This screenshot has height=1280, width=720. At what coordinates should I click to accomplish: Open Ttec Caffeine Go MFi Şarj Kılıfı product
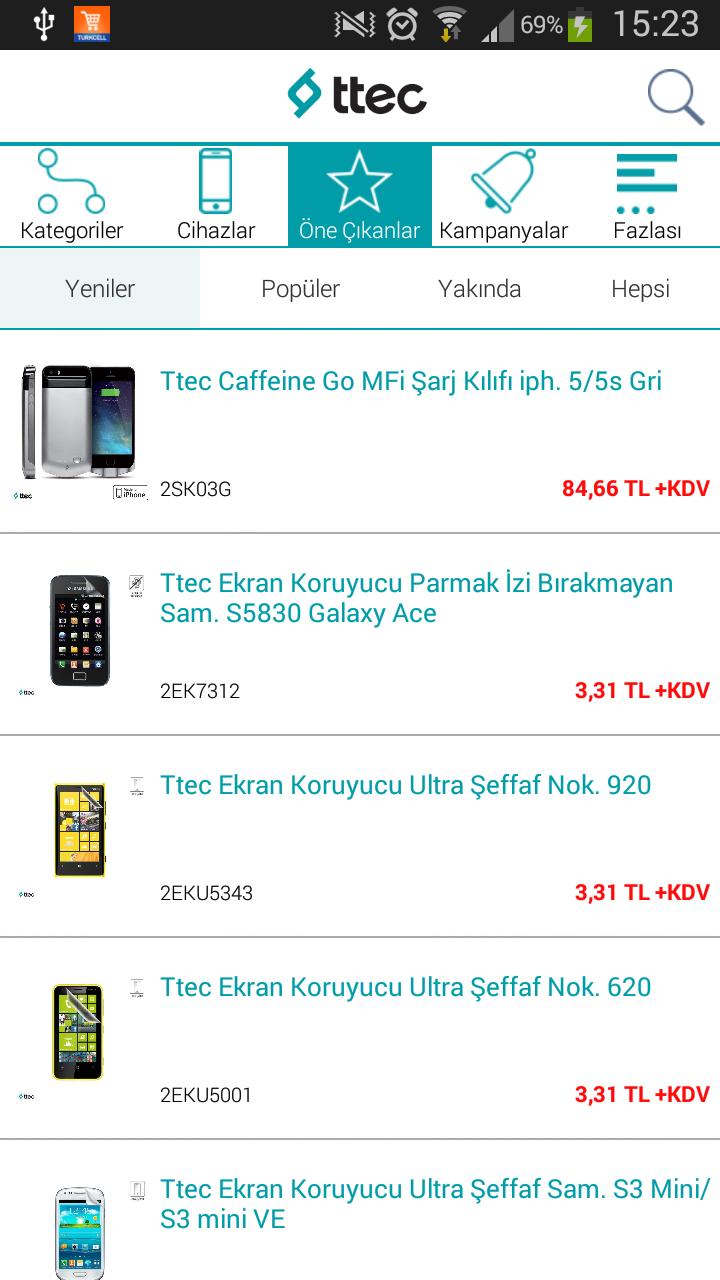point(411,381)
